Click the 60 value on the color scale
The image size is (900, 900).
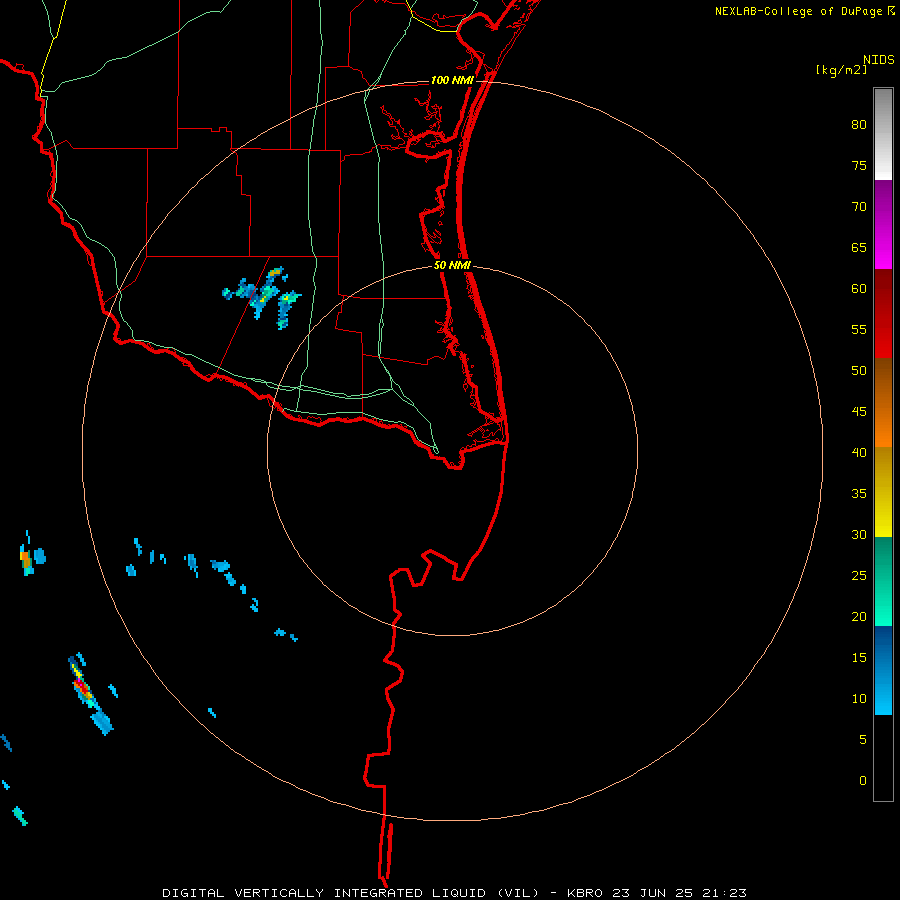(859, 289)
